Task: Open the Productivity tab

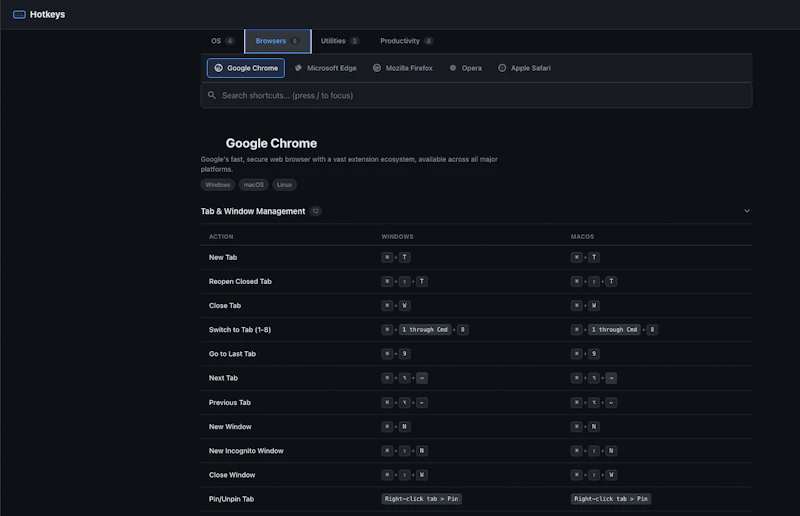Action: (406, 41)
